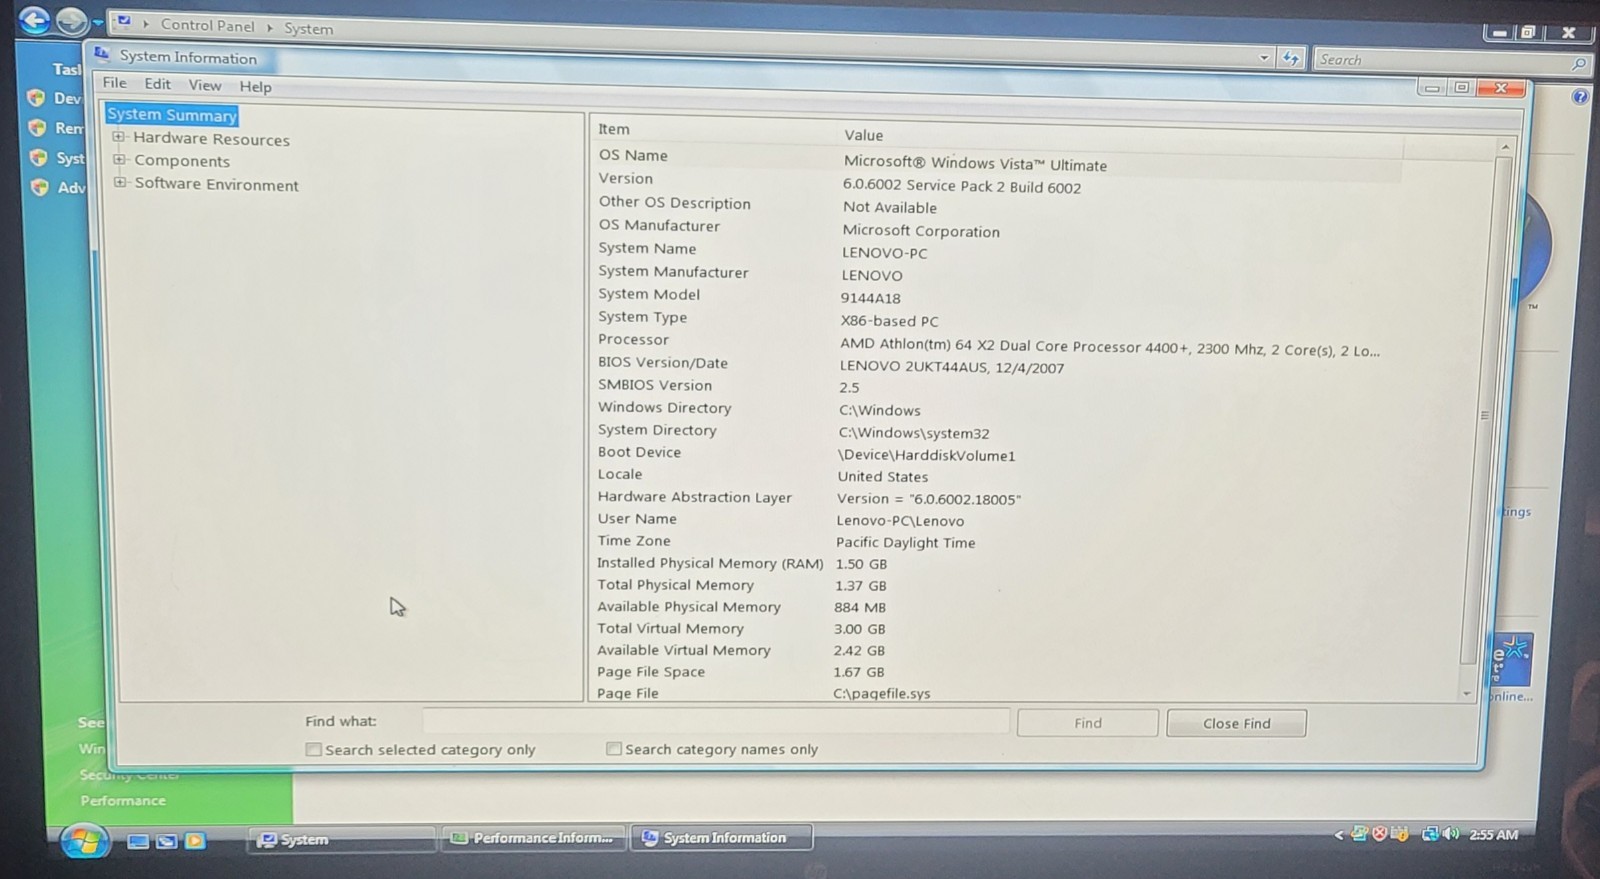Screen dimensions: 1600x879
Task: Select System Summary in the tree
Action: [172, 115]
